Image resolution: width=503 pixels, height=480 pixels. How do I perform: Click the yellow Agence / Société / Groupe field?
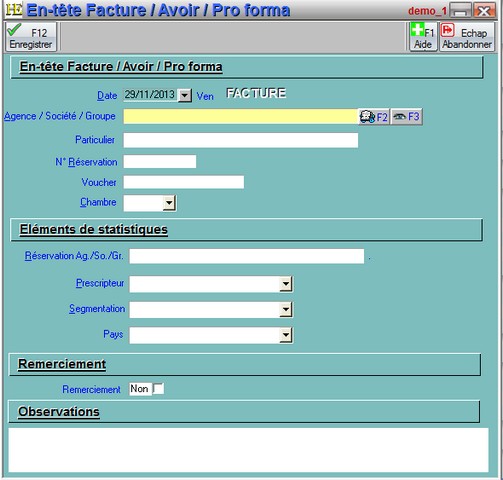point(241,117)
